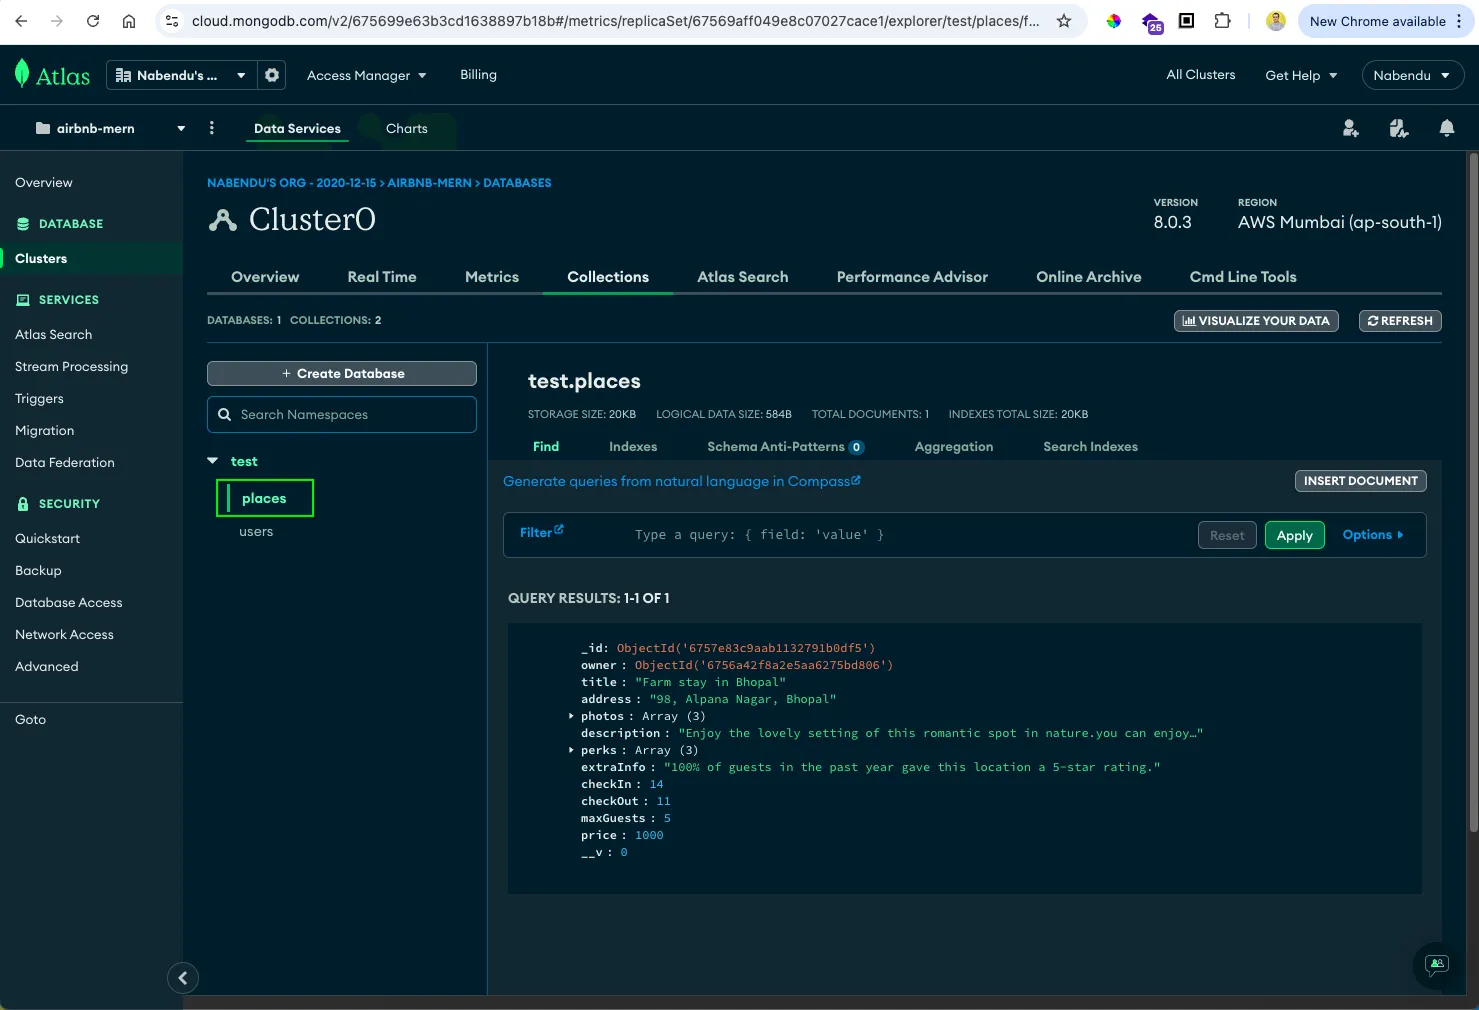The image size is (1479, 1010).
Task: Switch to Charts tab
Action: click(x=406, y=128)
